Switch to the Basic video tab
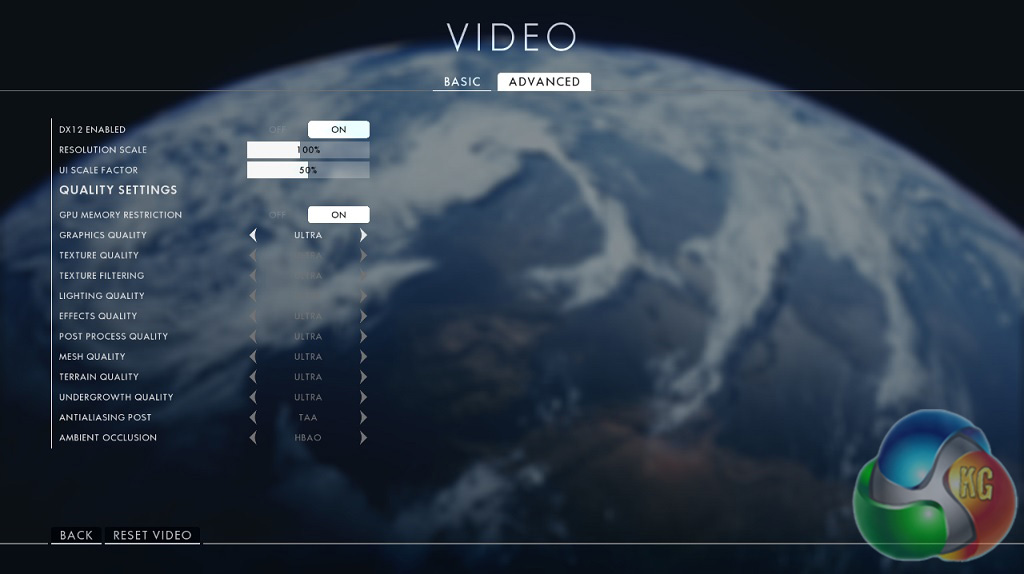 click(462, 82)
